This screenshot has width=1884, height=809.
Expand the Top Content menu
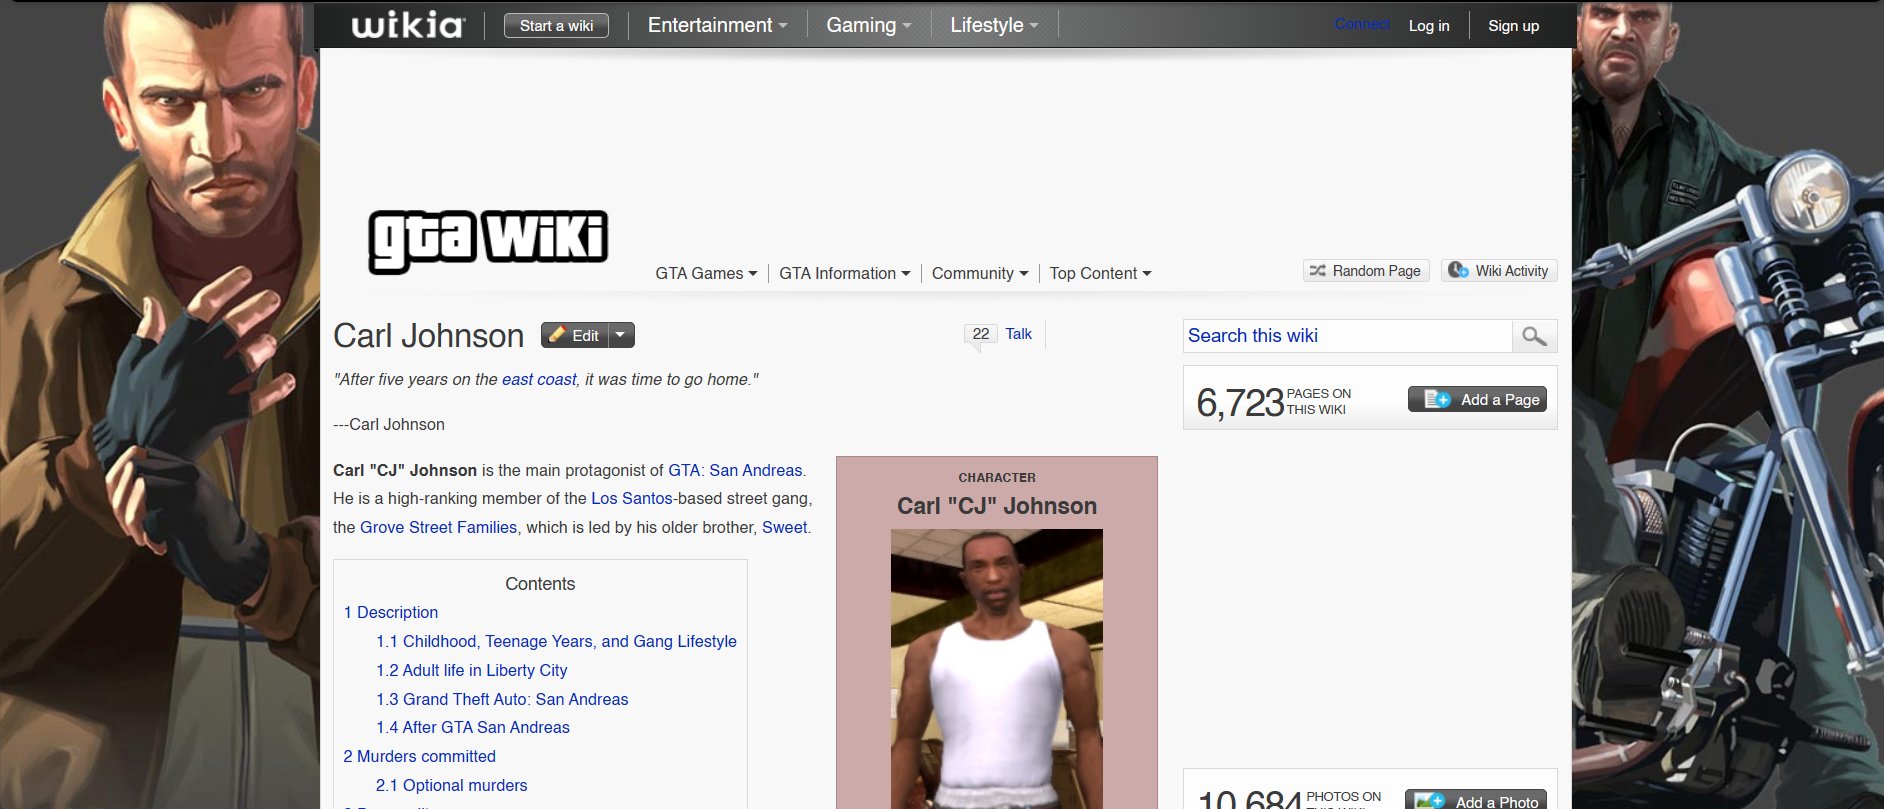pyautogui.click(x=1100, y=273)
